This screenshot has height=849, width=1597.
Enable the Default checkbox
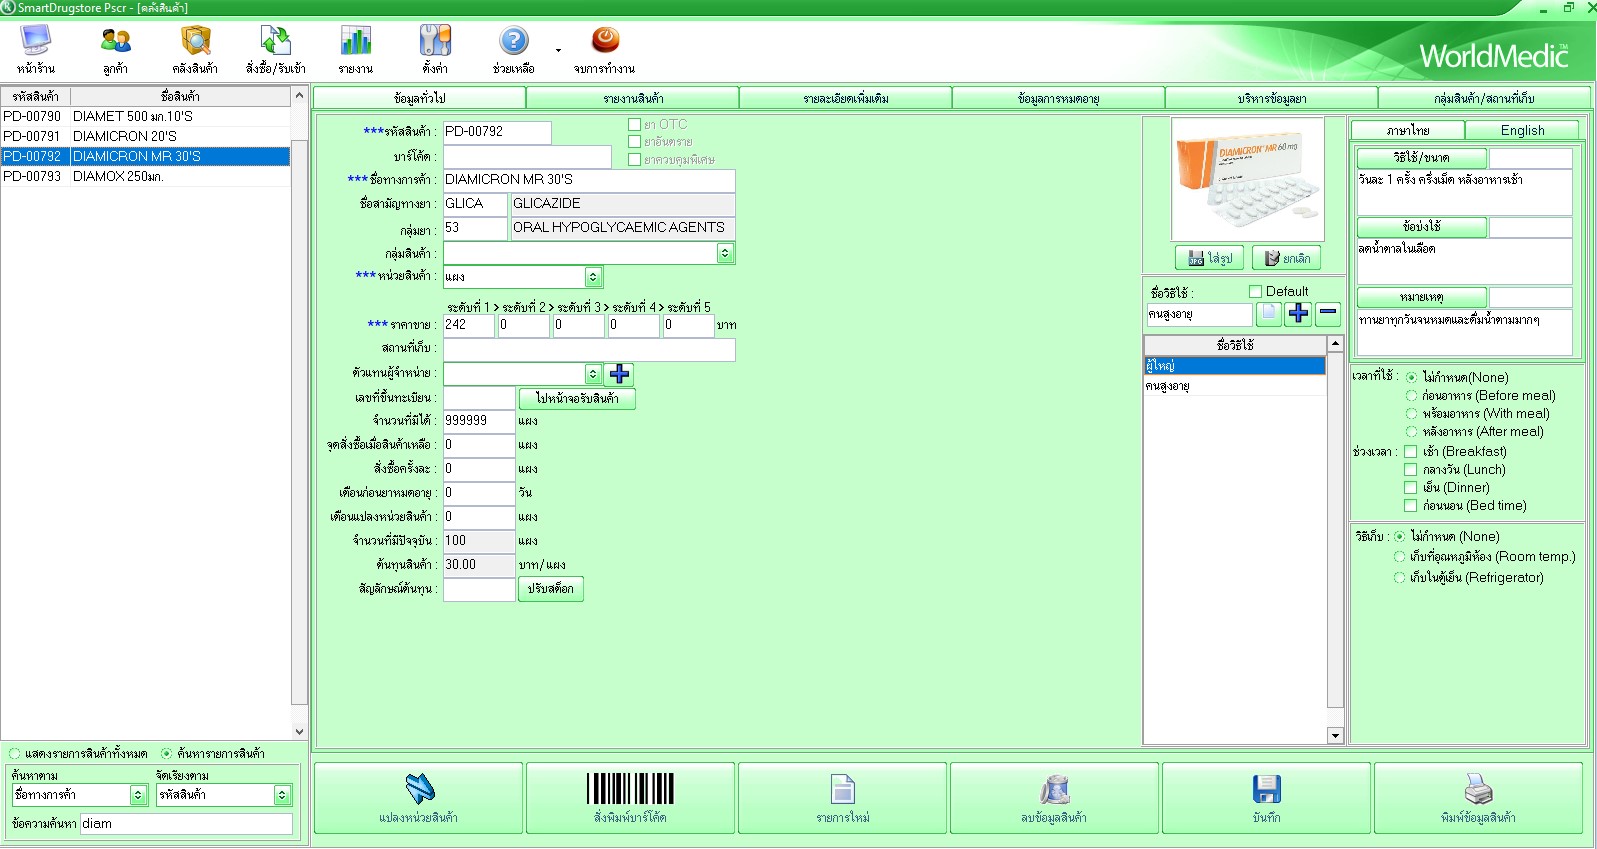coord(1255,292)
